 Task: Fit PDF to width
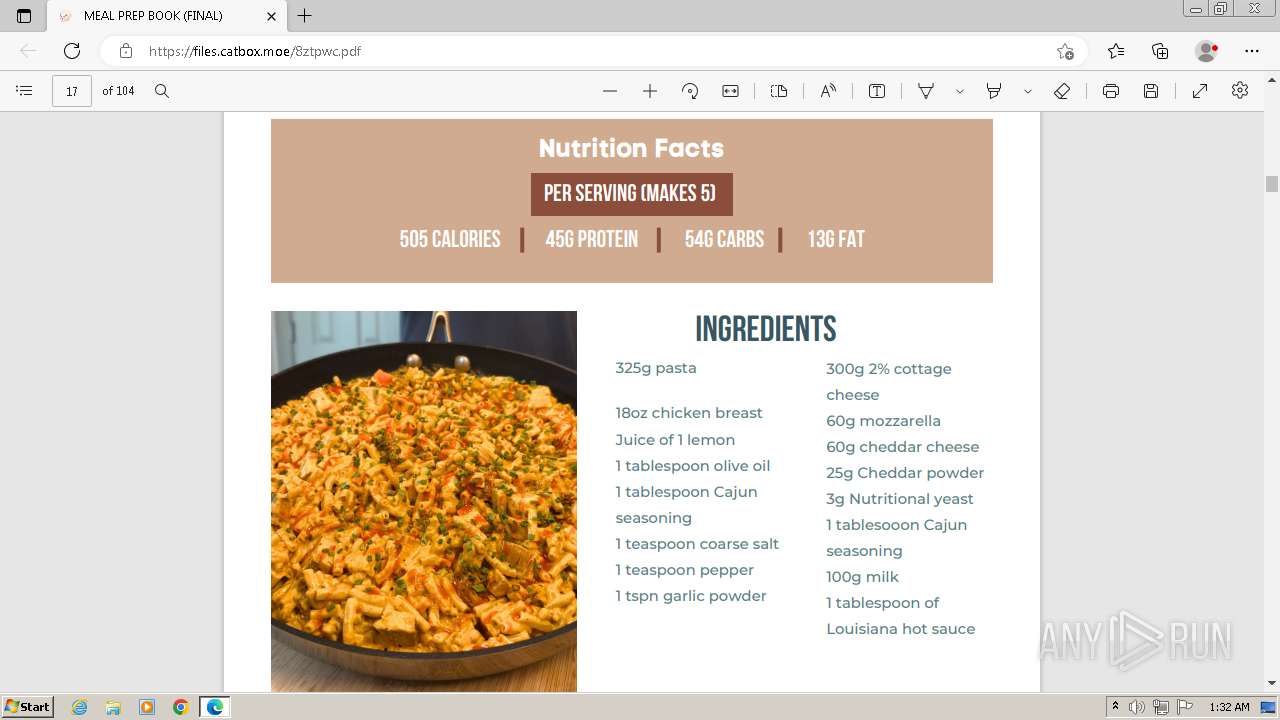[731, 91]
